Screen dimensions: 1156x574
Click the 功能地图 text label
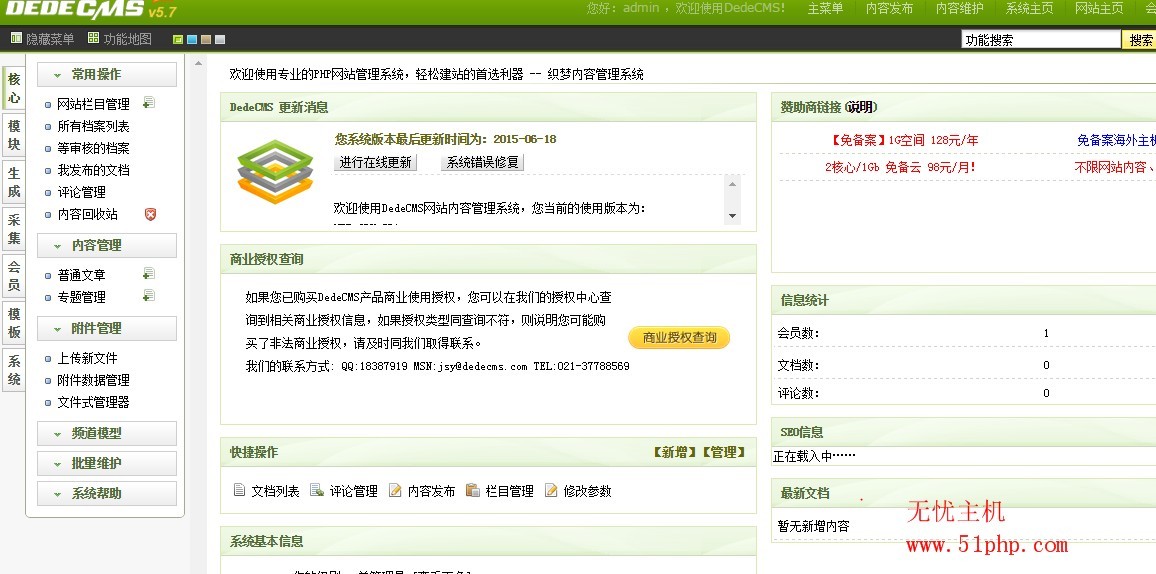(128, 39)
